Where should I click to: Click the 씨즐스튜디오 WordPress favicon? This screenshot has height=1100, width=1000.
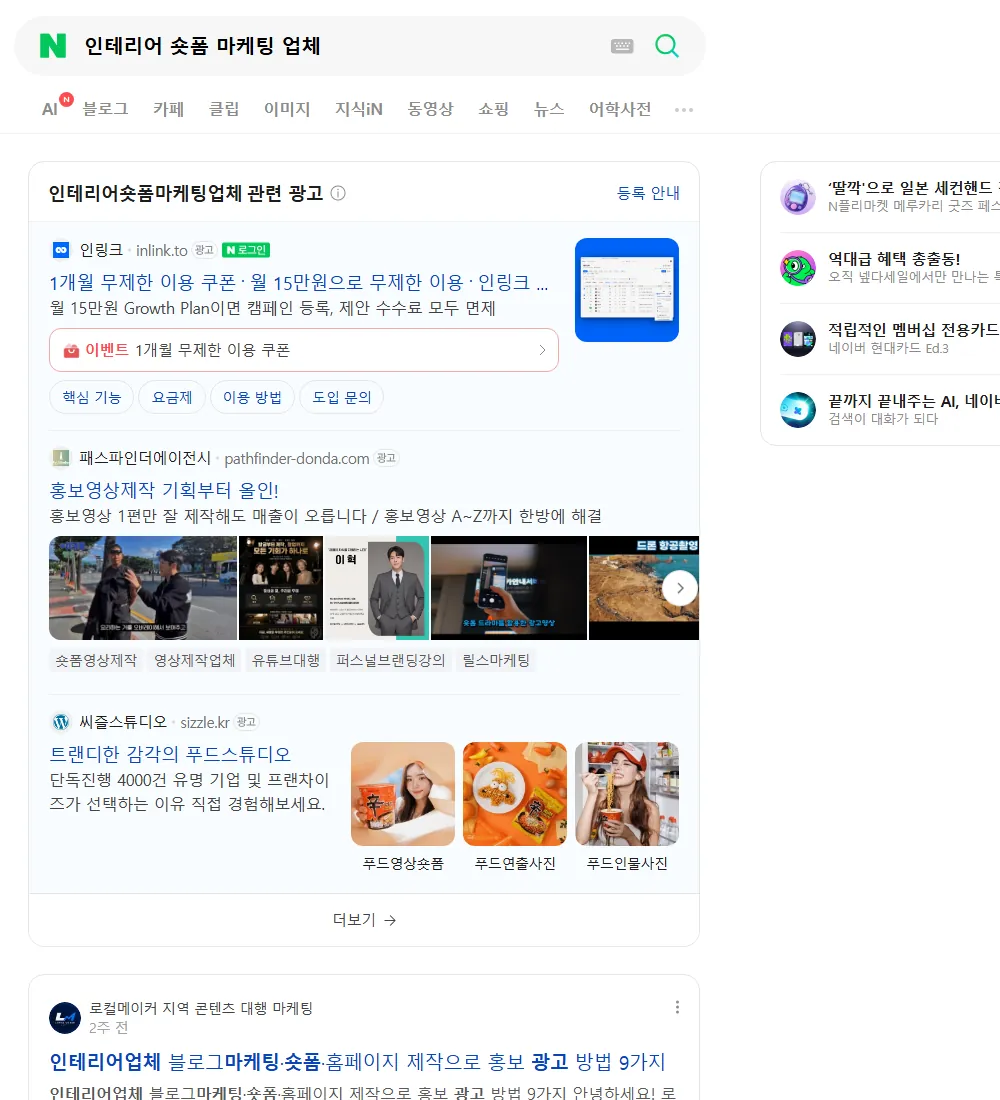click(61, 722)
